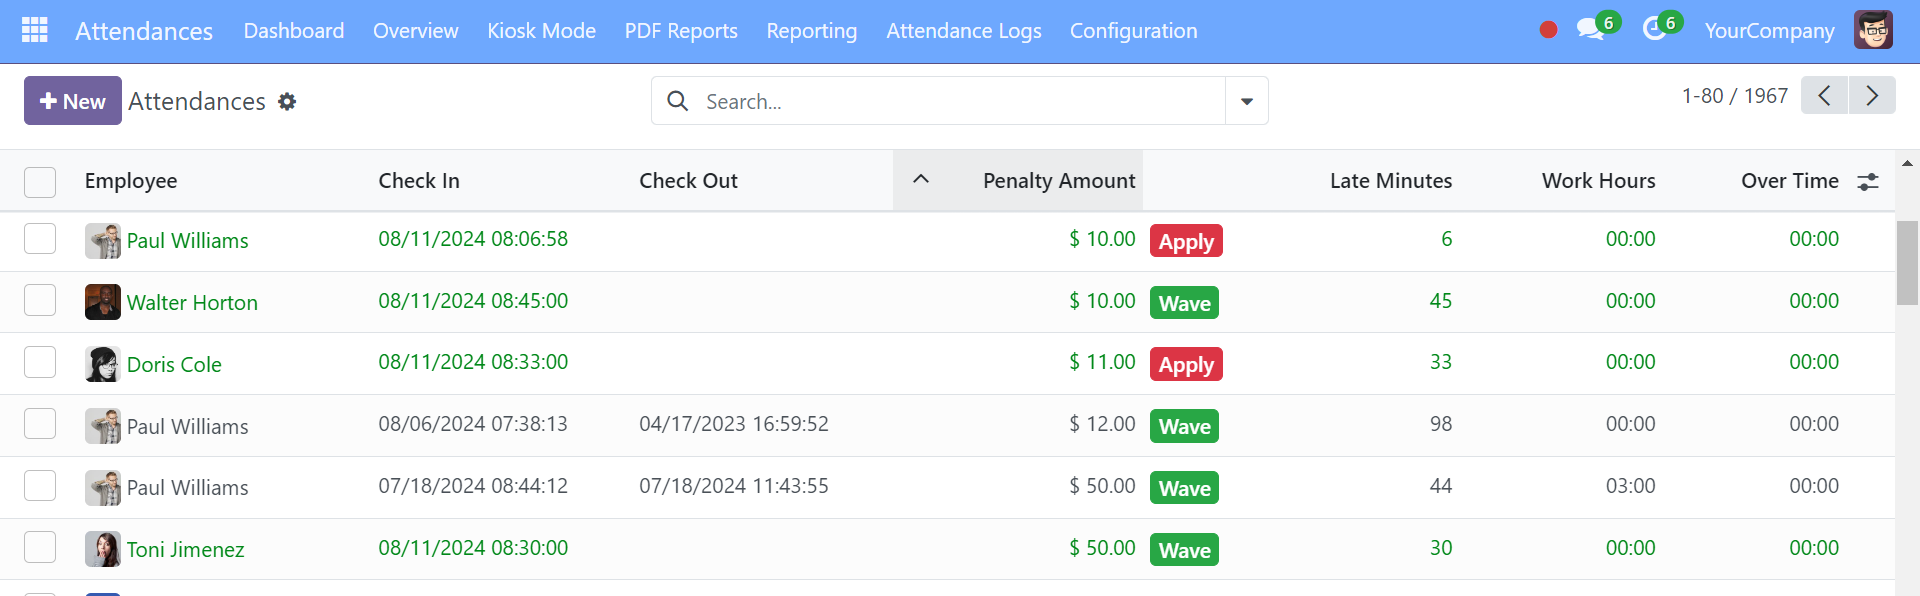The image size is (1920, 596).
Task: Expand the search options dropdown arrow
Action: [x=1247, y=101]
